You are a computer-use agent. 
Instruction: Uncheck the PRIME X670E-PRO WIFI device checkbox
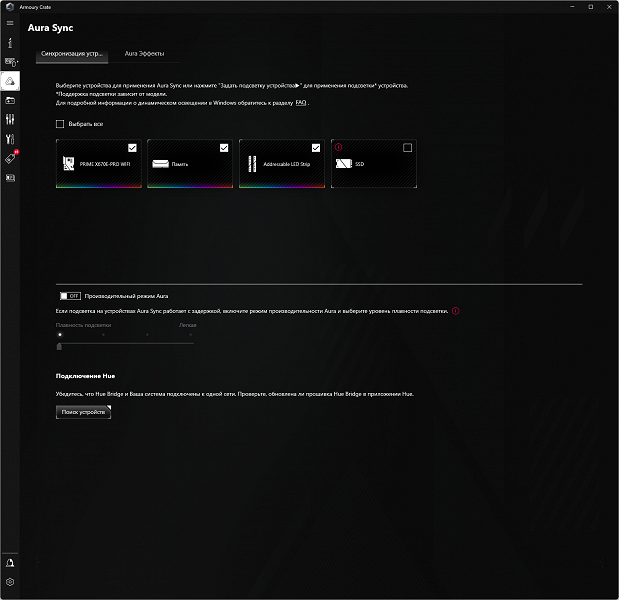[132, 148]
